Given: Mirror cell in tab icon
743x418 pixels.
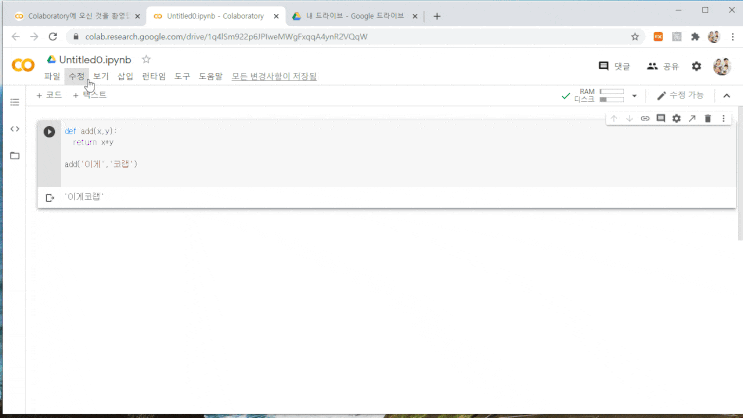Looking at the screenshot, I should pos(692,118).
